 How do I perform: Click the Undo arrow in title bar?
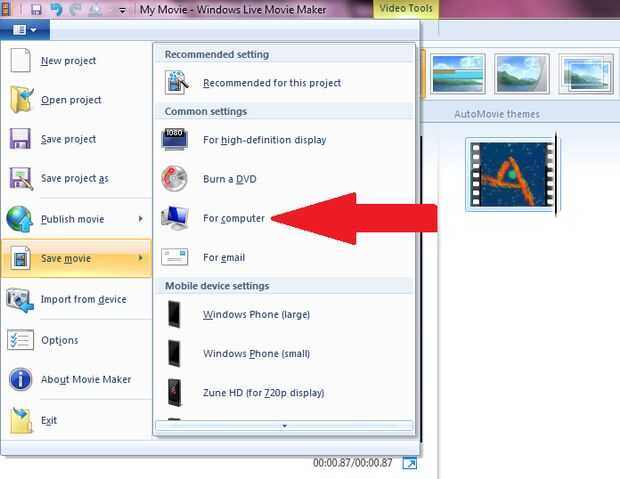[x=56, y=9]
